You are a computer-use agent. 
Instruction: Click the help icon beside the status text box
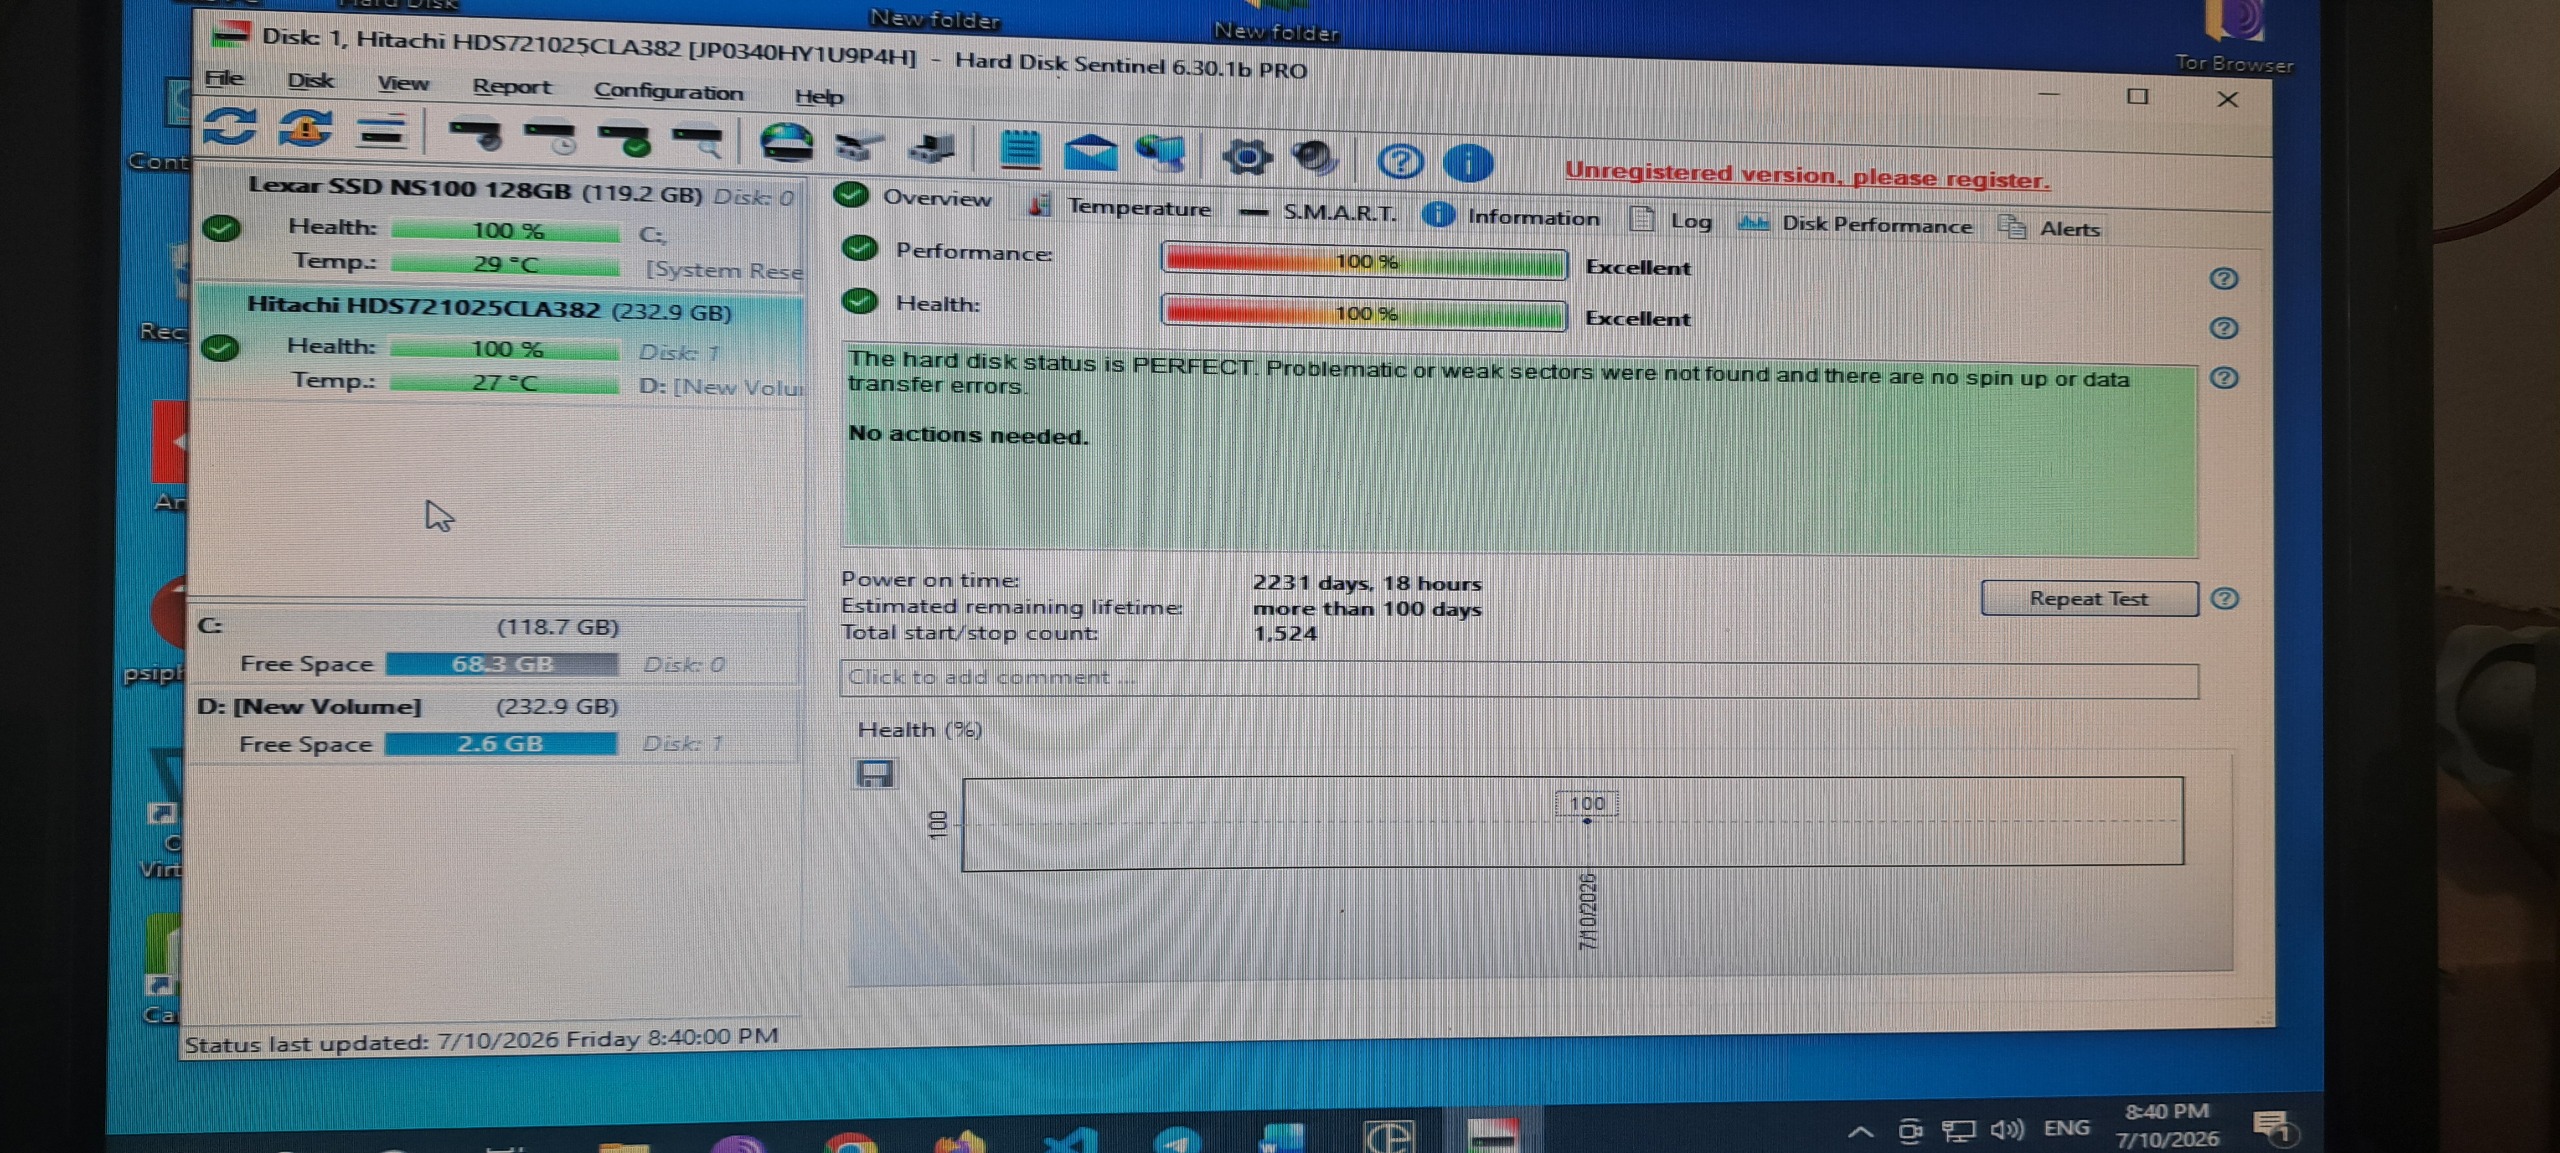(2223, 378)
